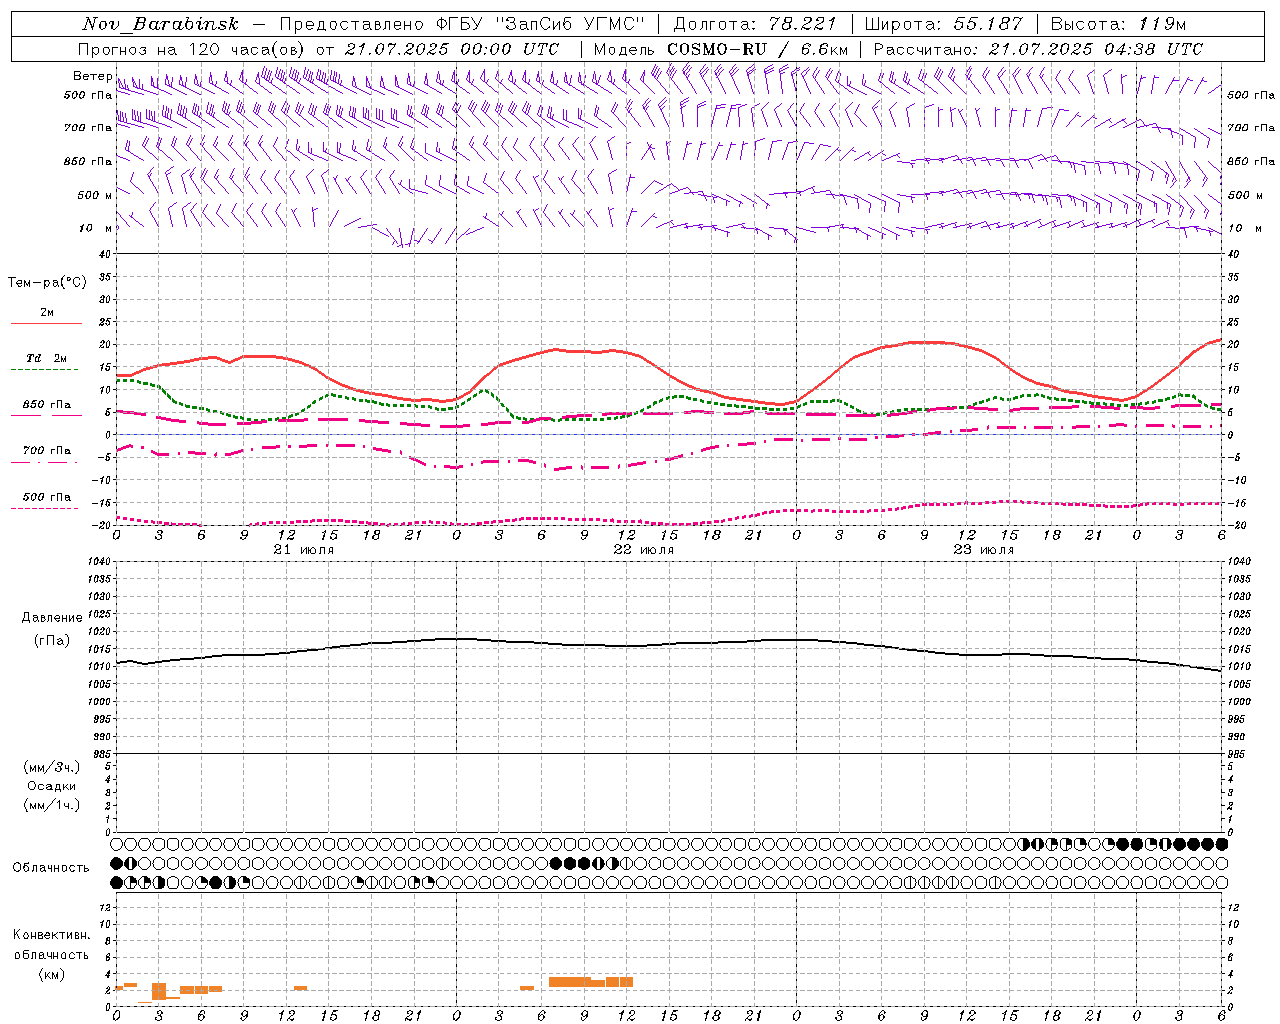Select the 'Предоставлено ФГБУ "ЗапСиб УГМС"' text
The image size is (1280, 1024).
[x=462, y=24]
